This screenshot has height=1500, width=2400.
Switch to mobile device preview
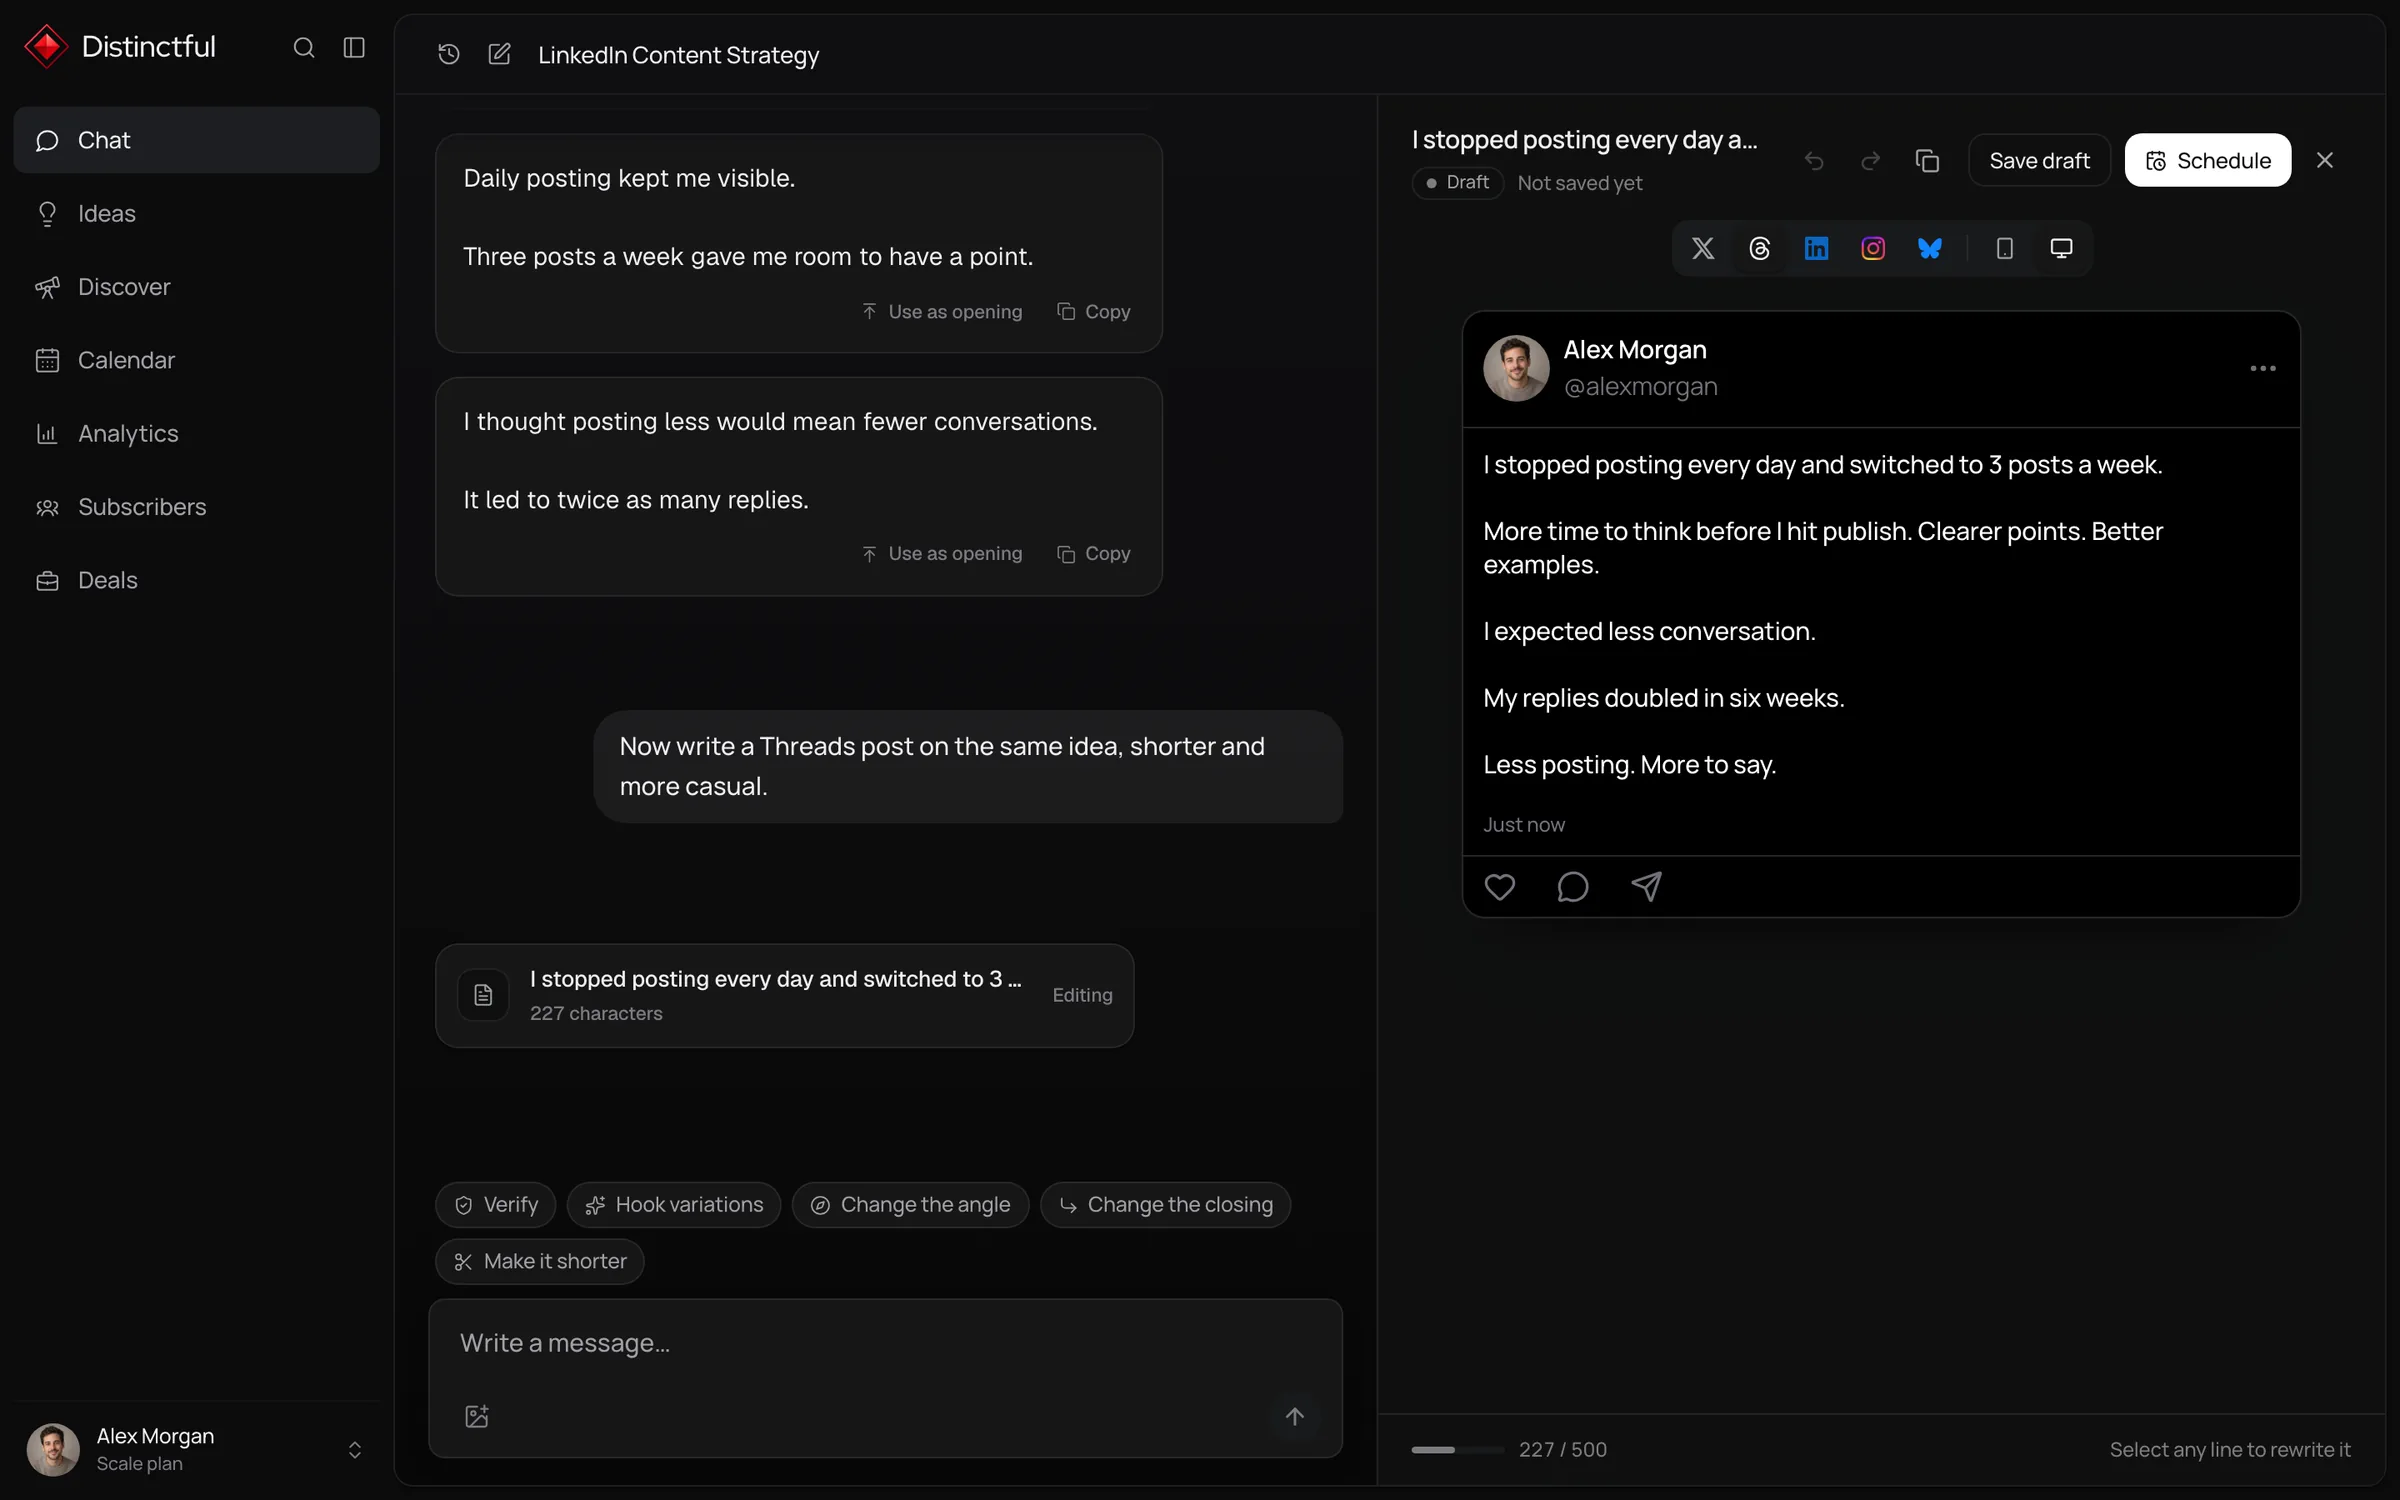[2005, 248]
